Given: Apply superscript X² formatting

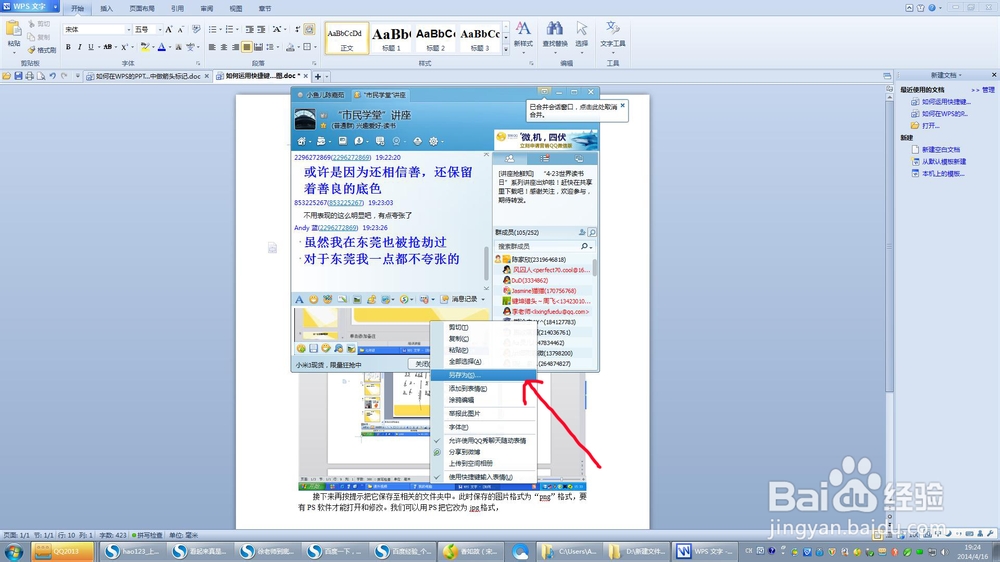Looking at the screenshot, I should click(x=125, y=47).
